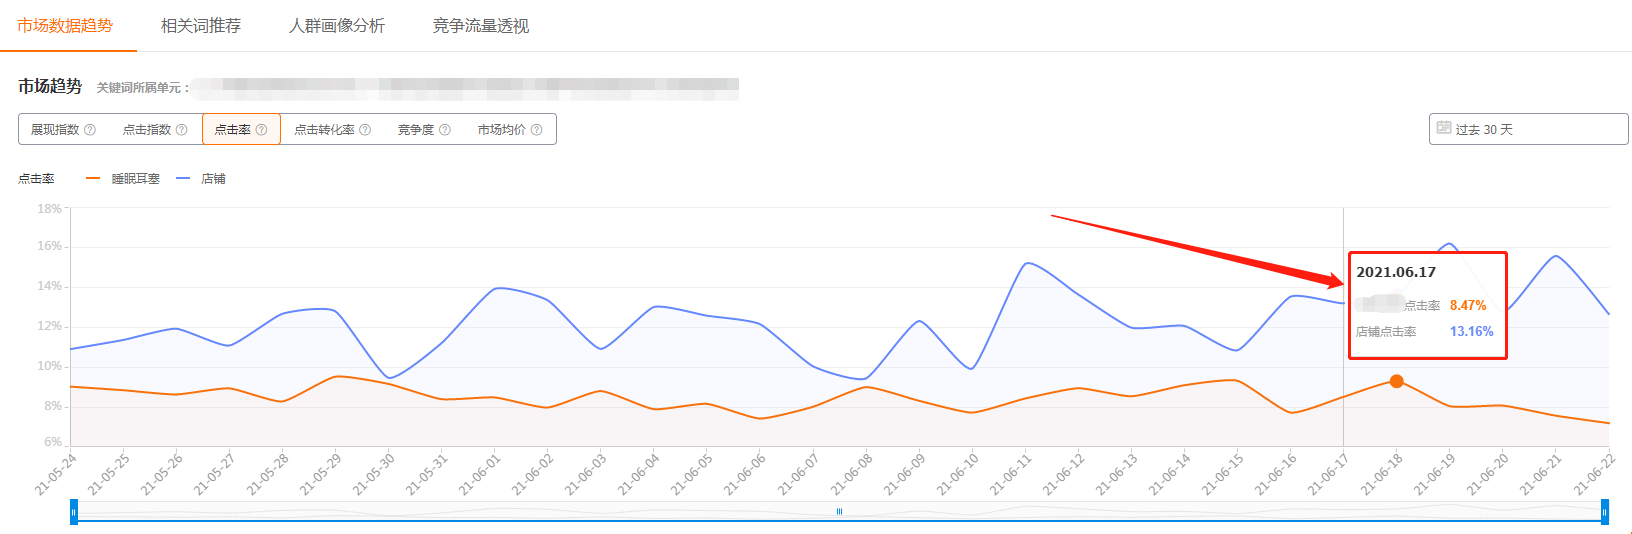Select the 展现指数 metric option
This screenshot has width=1632, height=534.
[55, 130]
